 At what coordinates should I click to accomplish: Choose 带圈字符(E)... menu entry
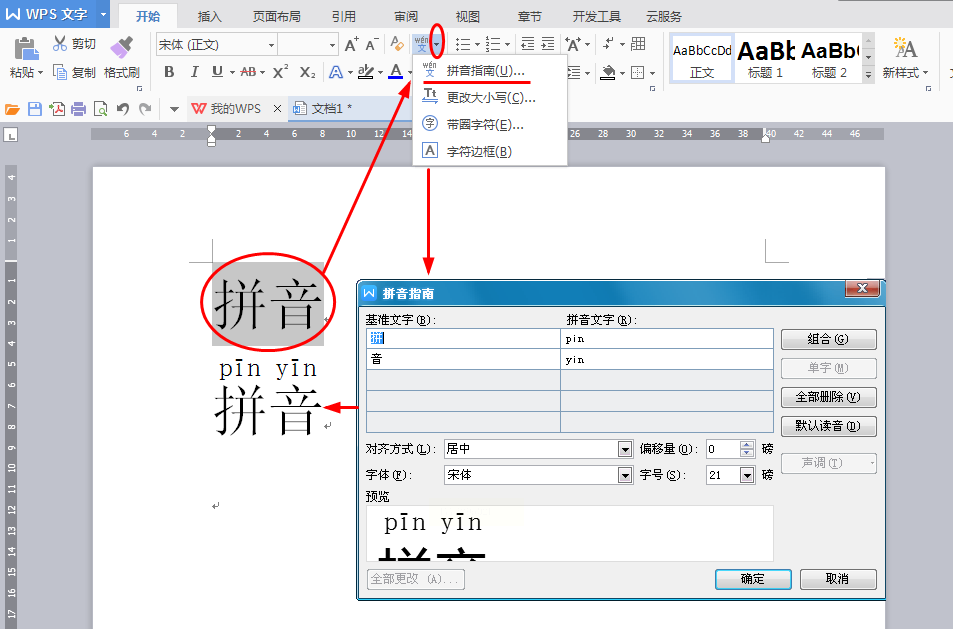[489, 125]
